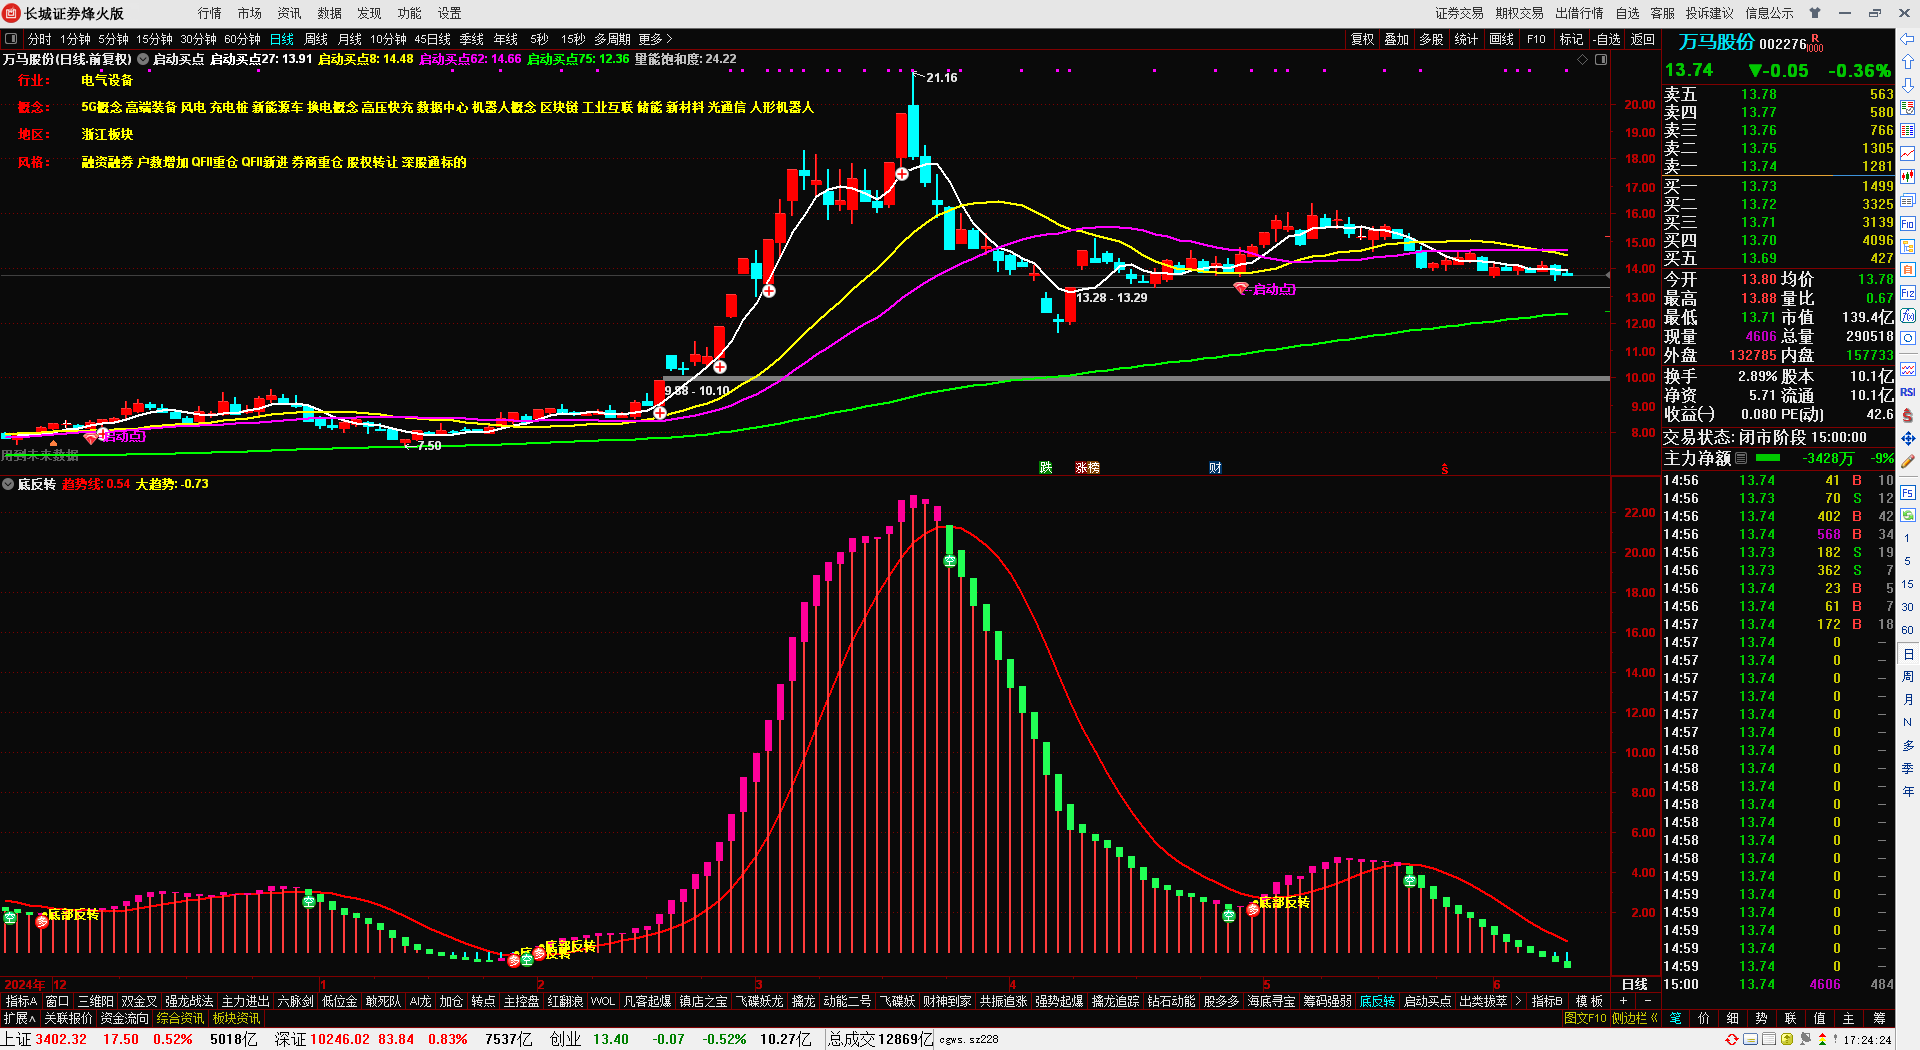Click the 证券交易 trading link
The image size is (1920, 1050).
pyautogui.click(x=1459, y=13)
